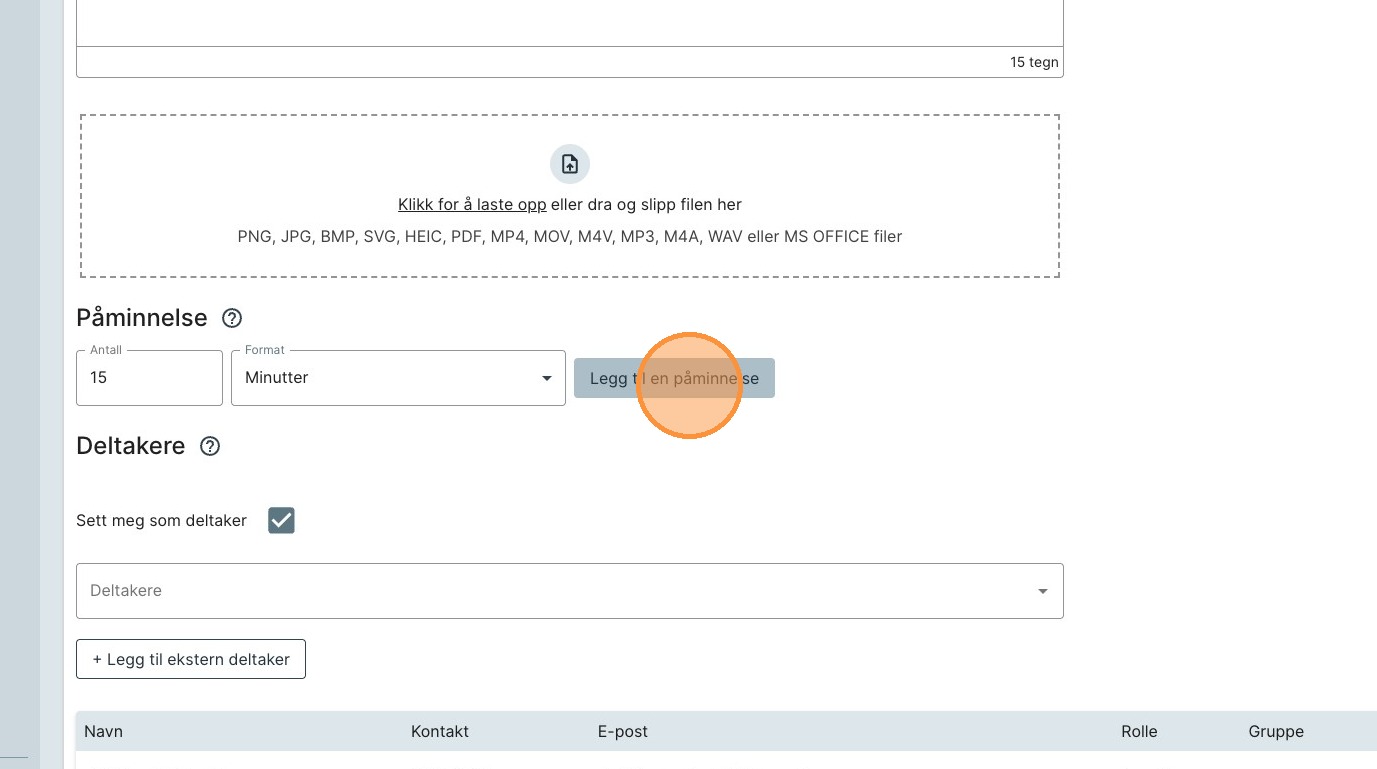Image resolution: width=1377 pixels, height=769 pixels.
Task: Open help icon next to Deltakere heading
Action: [x=210, y=446]
